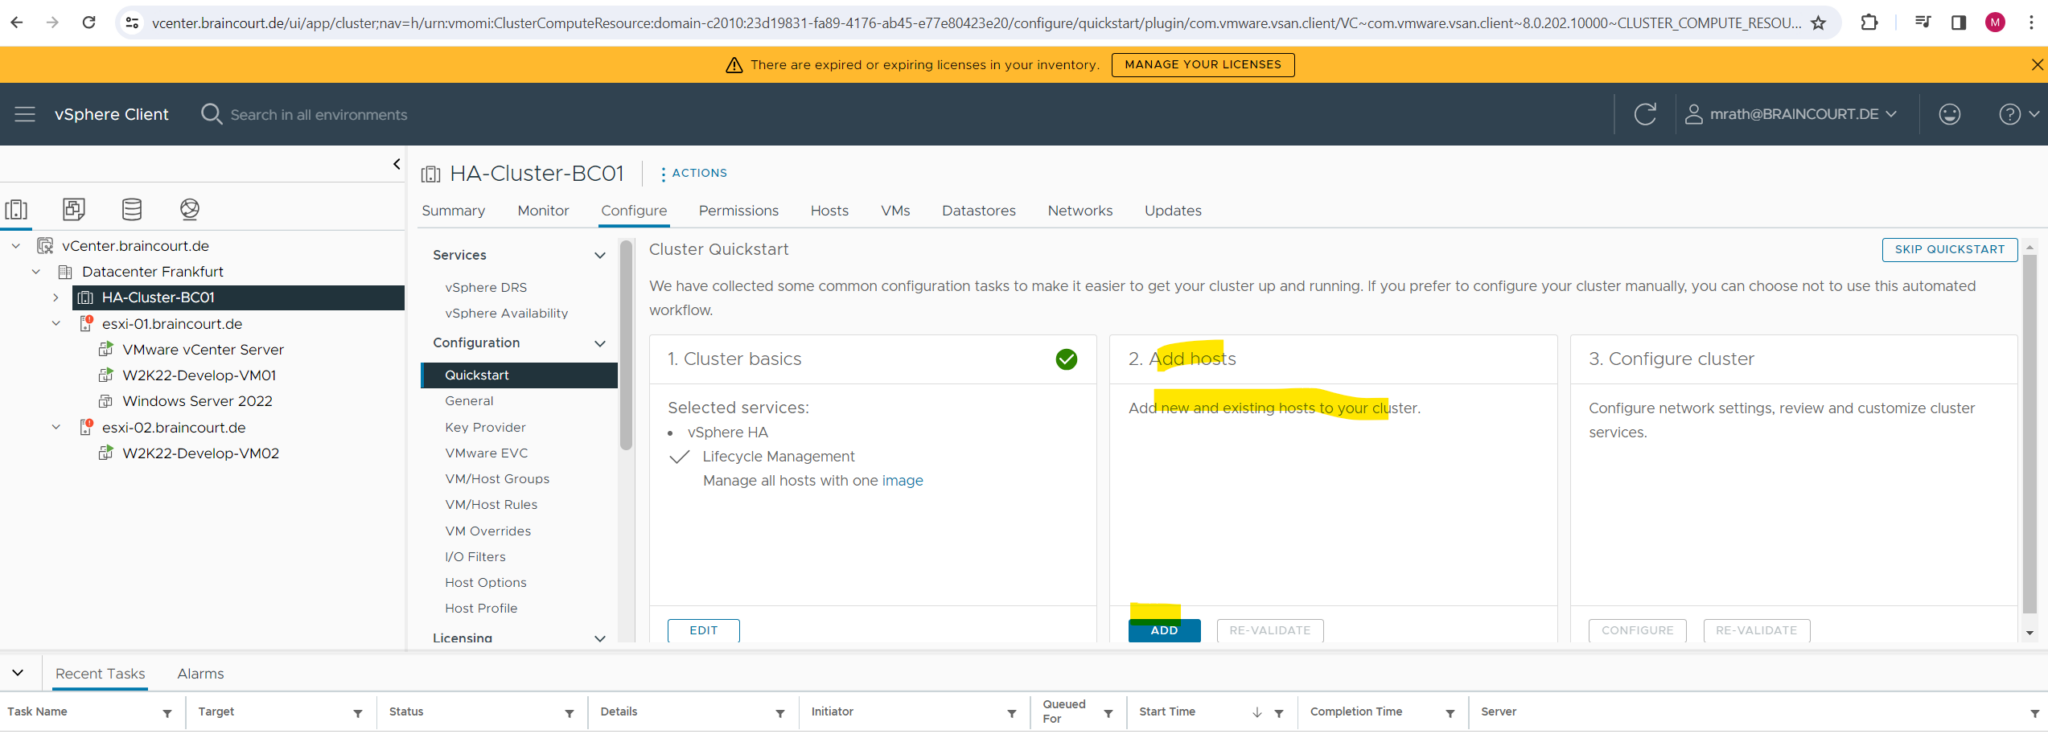Switch to the Monitor tab

coord(543,211)
